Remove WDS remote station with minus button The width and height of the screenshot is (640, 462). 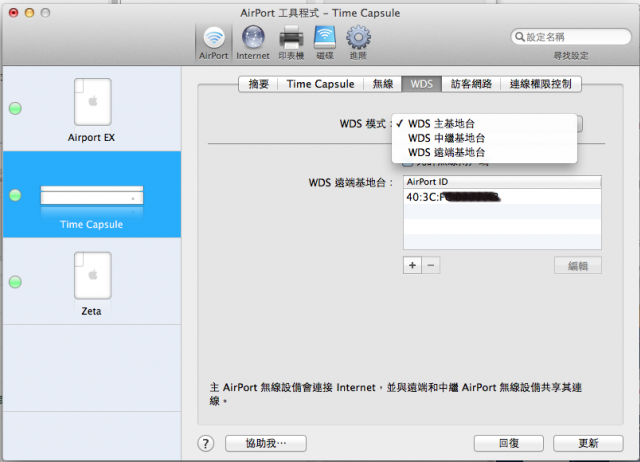tap(431, 265)
